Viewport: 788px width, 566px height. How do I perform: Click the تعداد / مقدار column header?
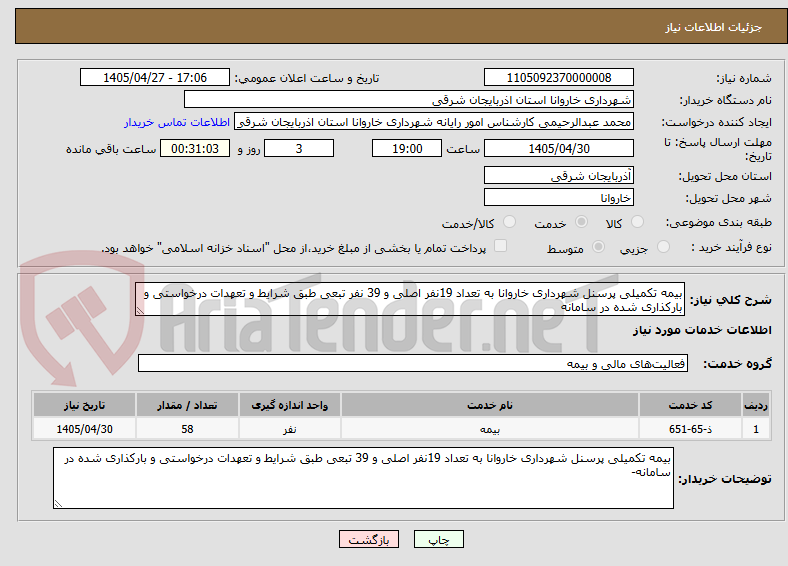coord(187,405)
